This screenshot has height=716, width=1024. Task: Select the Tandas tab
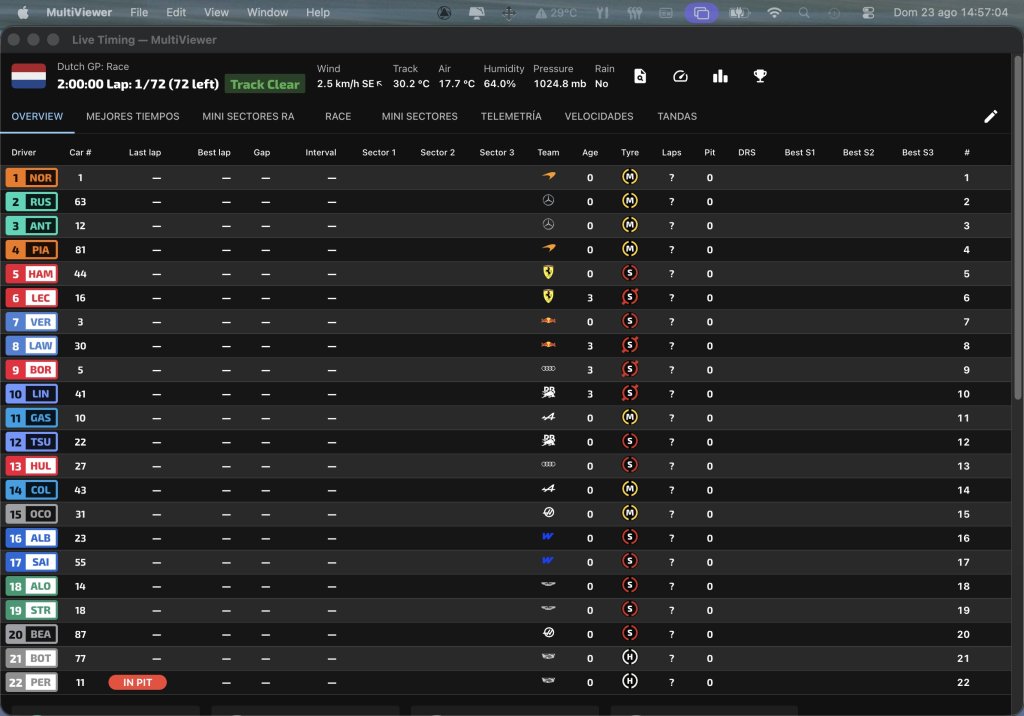tap(677, 116)
